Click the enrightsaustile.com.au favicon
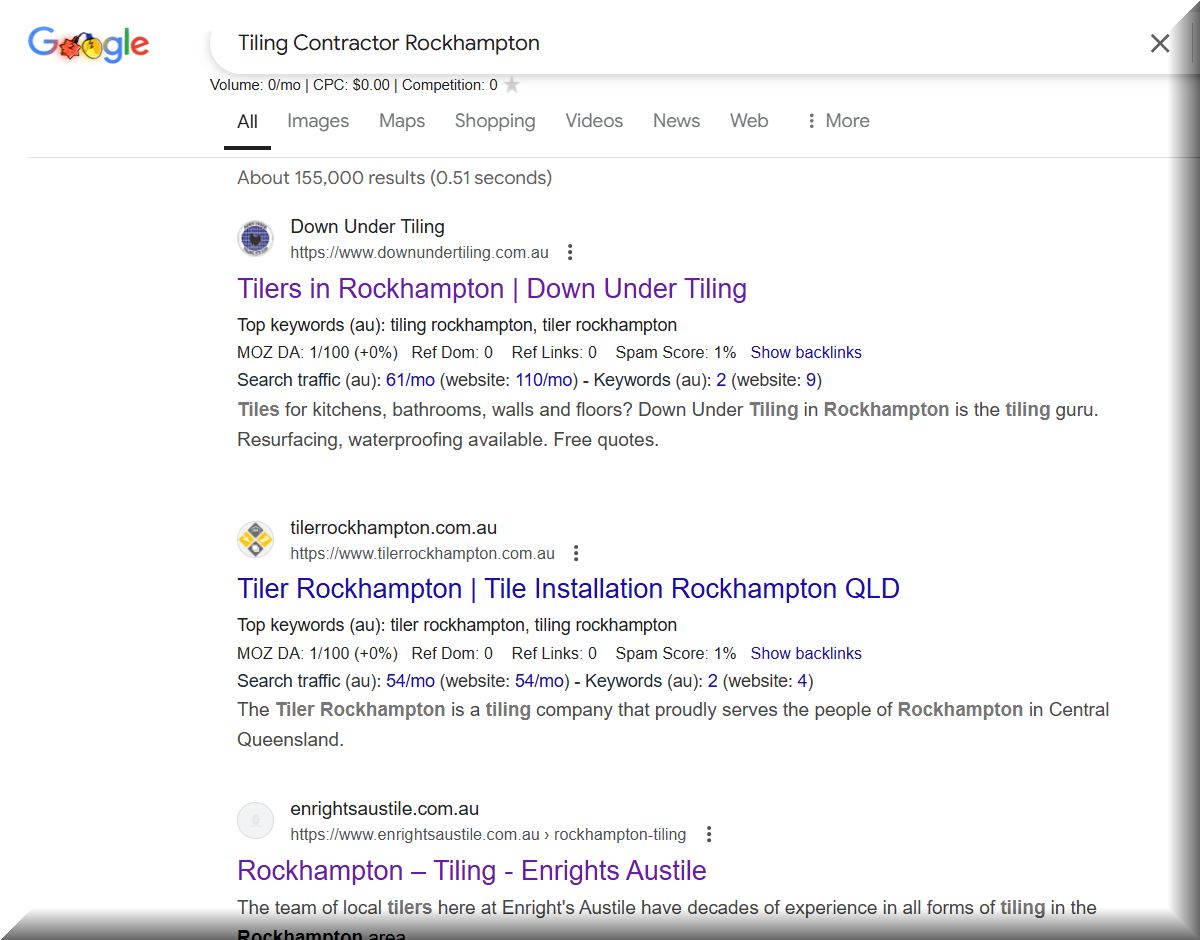This screenshot has width=1200, height=940. [x=255, y=821]
